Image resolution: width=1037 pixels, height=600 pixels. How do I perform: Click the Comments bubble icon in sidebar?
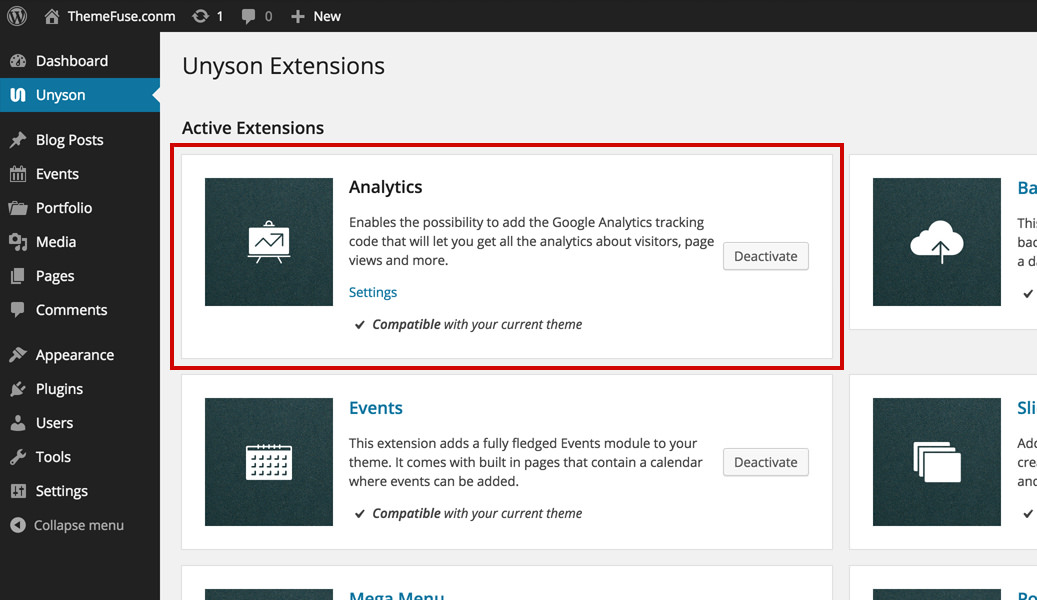click(18, 310)
